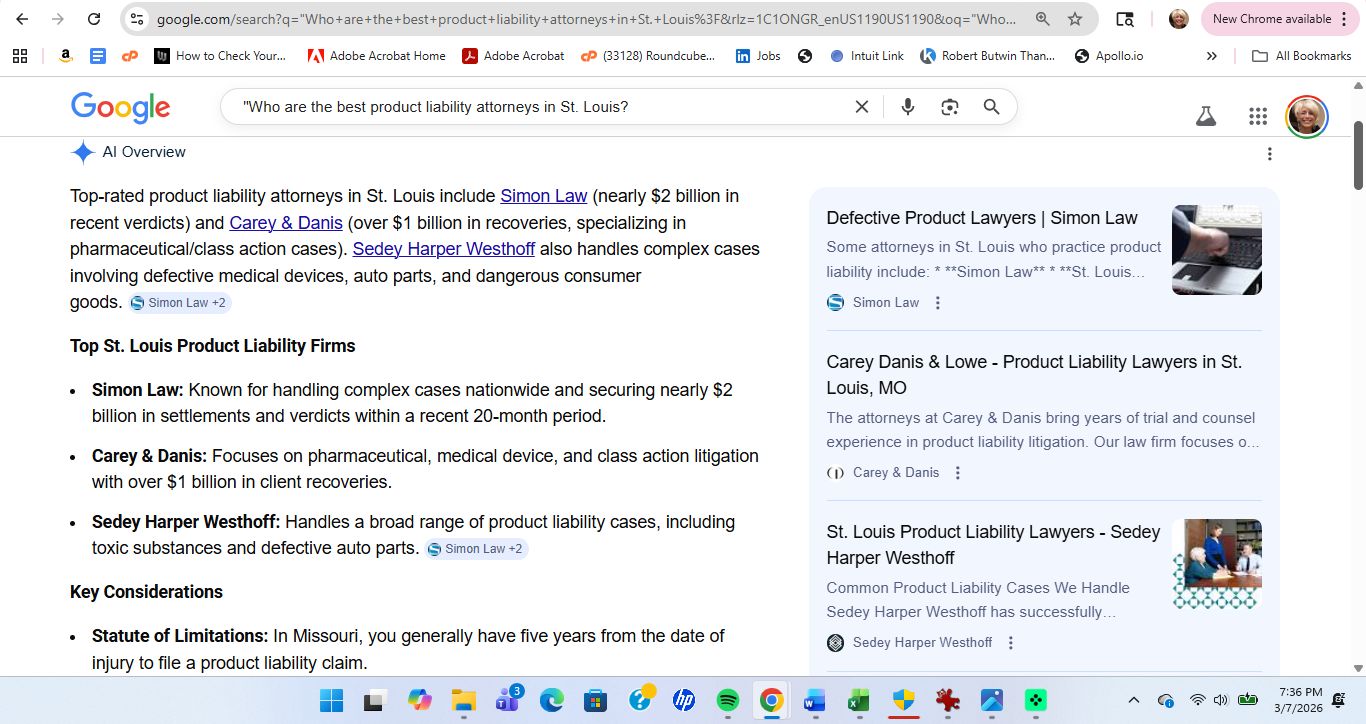Open AI Overview more options menu
Image resolution: width=1366 pixels, height=724 pixels.
click(1269, 154)
